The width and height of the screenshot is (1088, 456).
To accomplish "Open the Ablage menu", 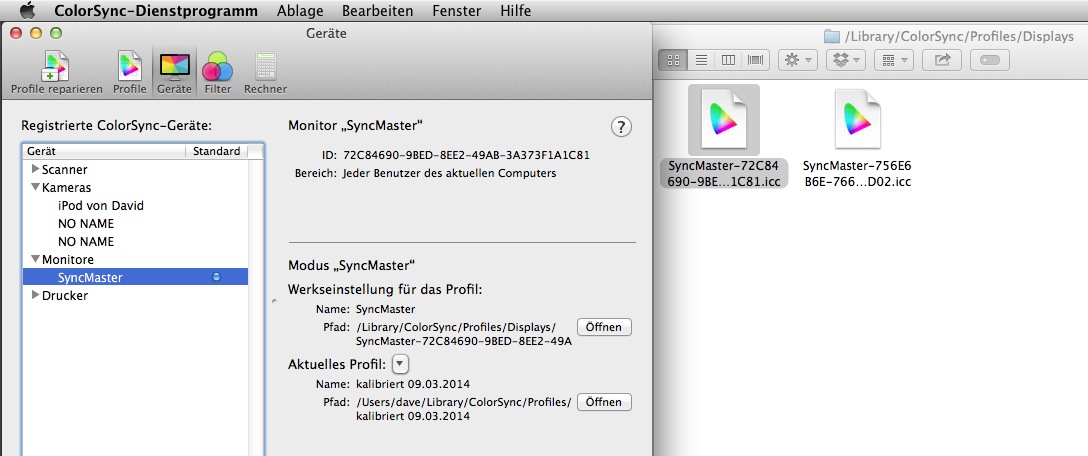I will 300,11.
